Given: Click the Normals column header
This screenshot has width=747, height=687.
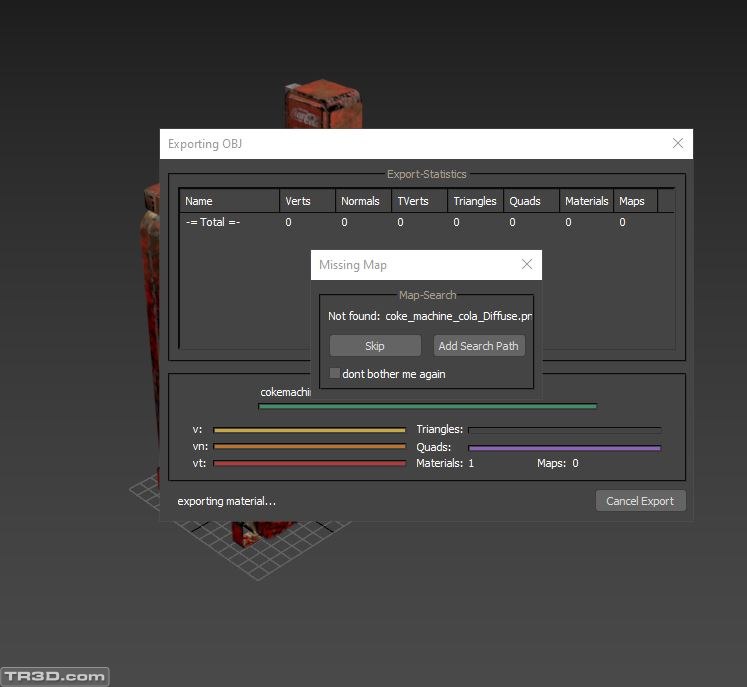Looking at the screenshot, I should [x=362, y=201].
